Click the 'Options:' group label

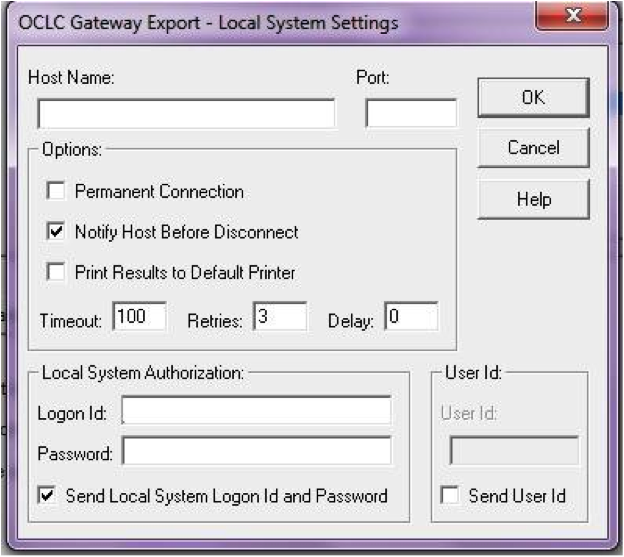[72, 150]
